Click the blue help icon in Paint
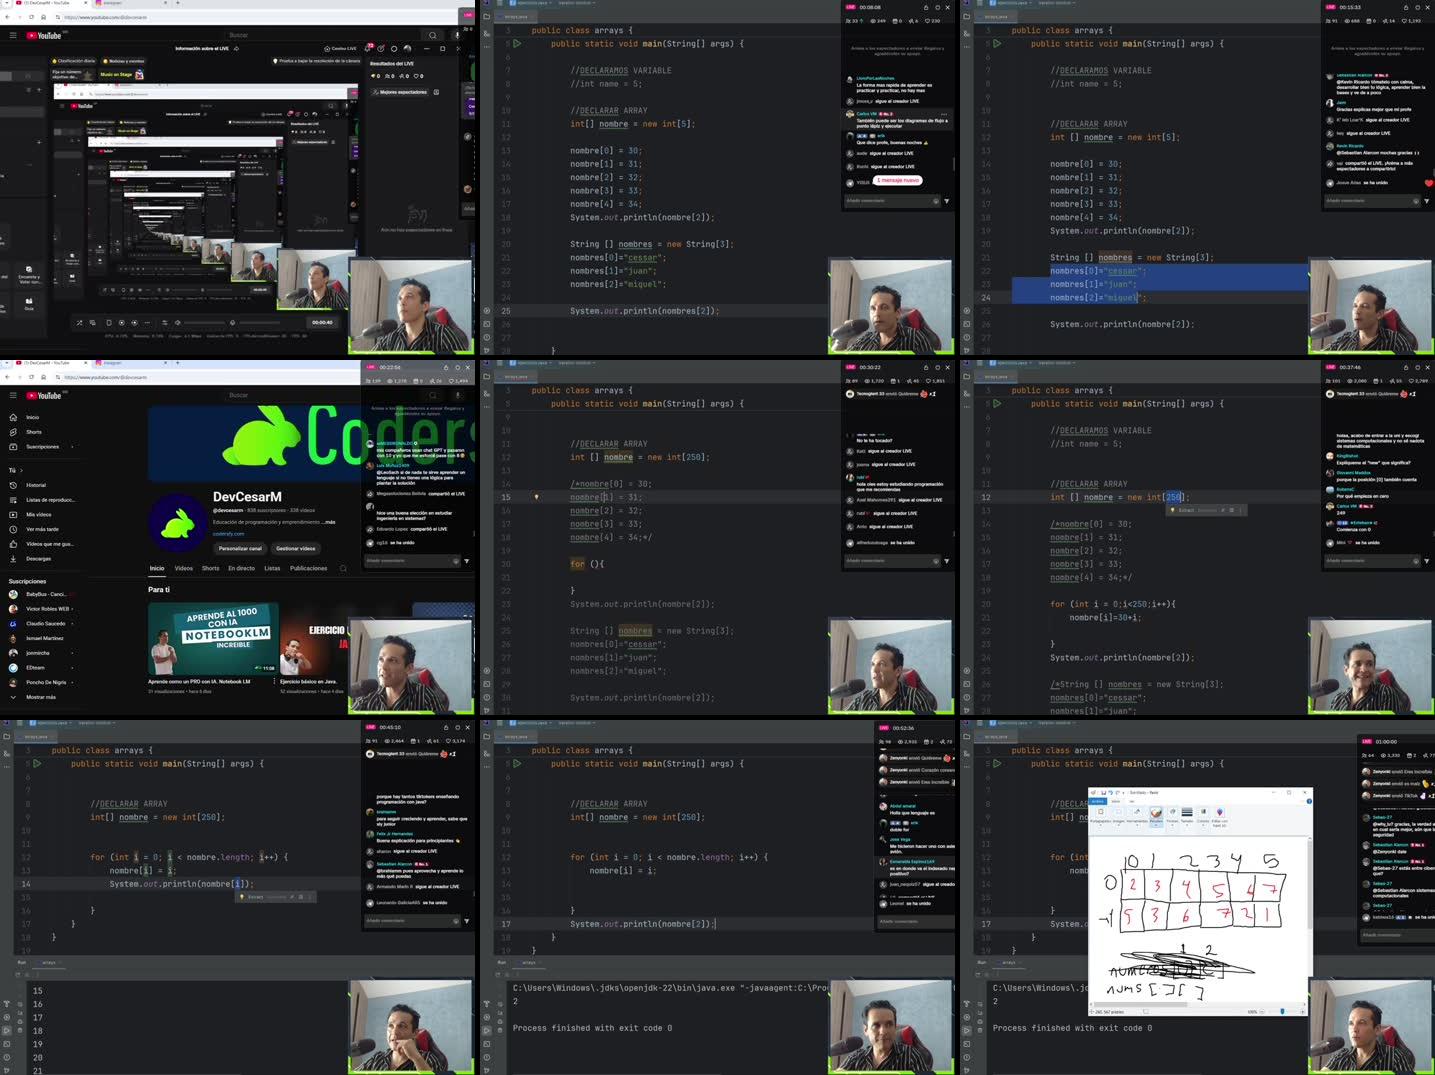Screen dimensions: 1435x1075 [x=1308, y=801]
